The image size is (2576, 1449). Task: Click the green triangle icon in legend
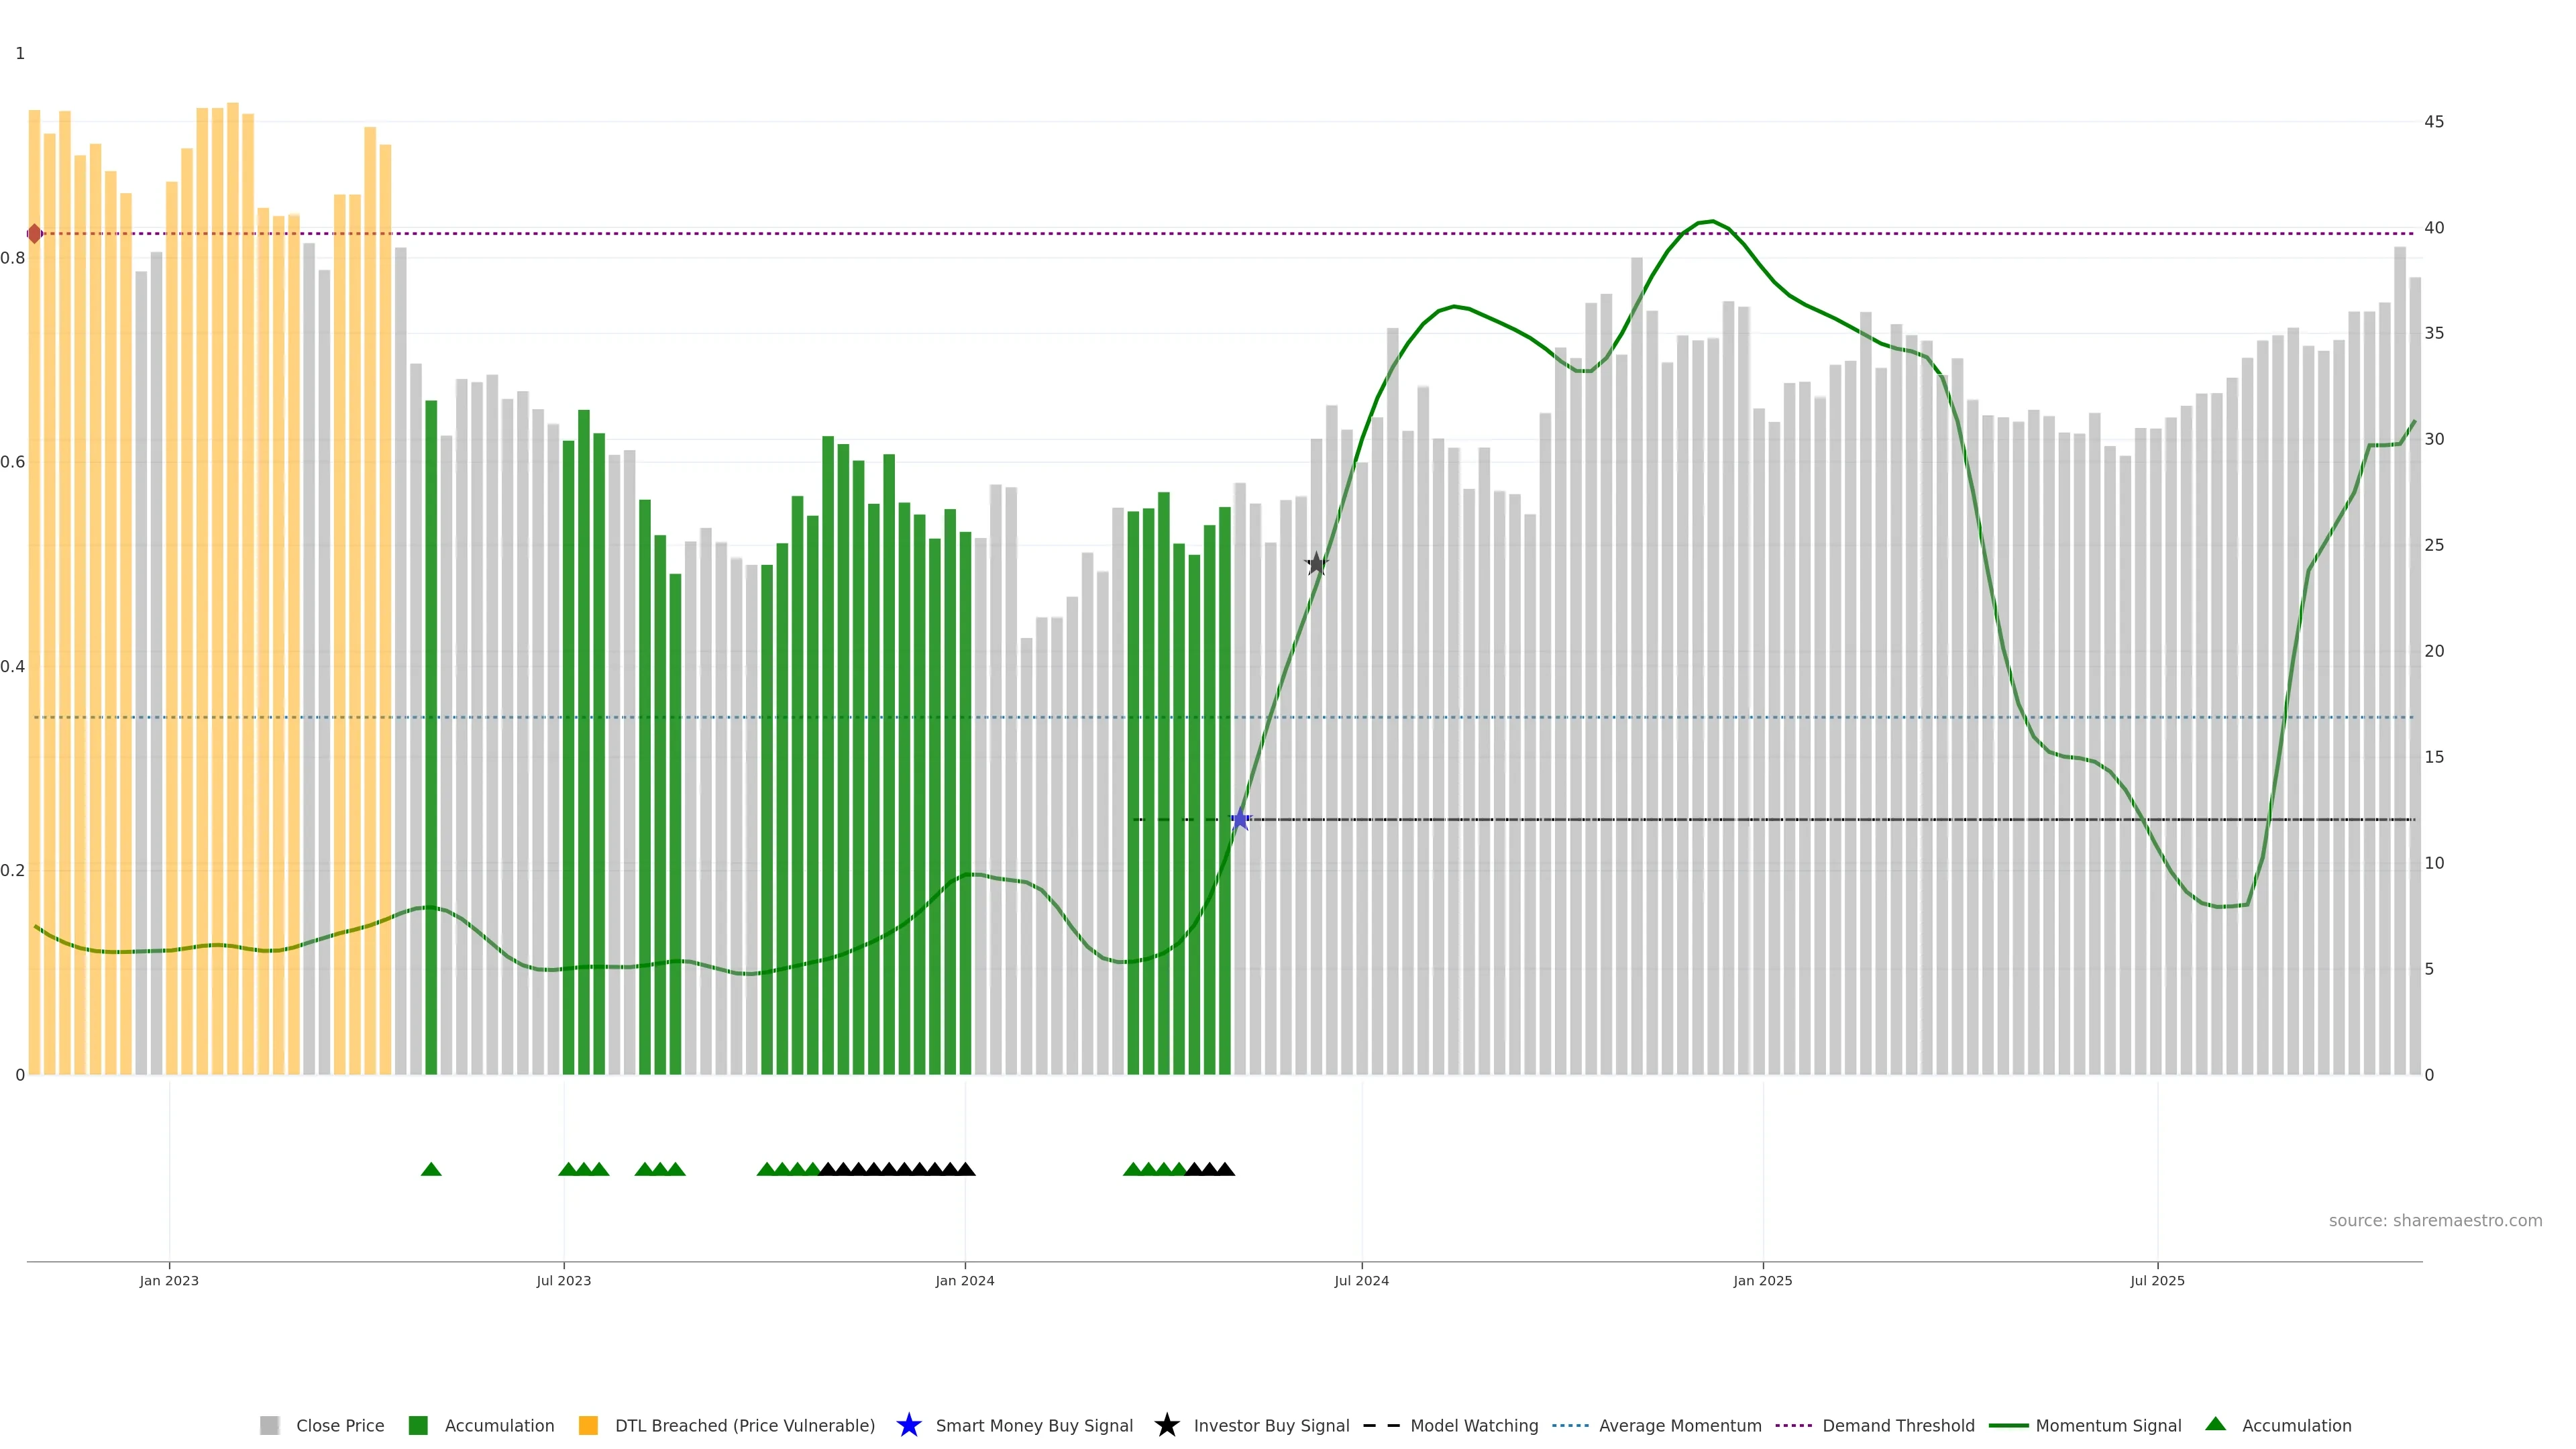(2215, 1424)
